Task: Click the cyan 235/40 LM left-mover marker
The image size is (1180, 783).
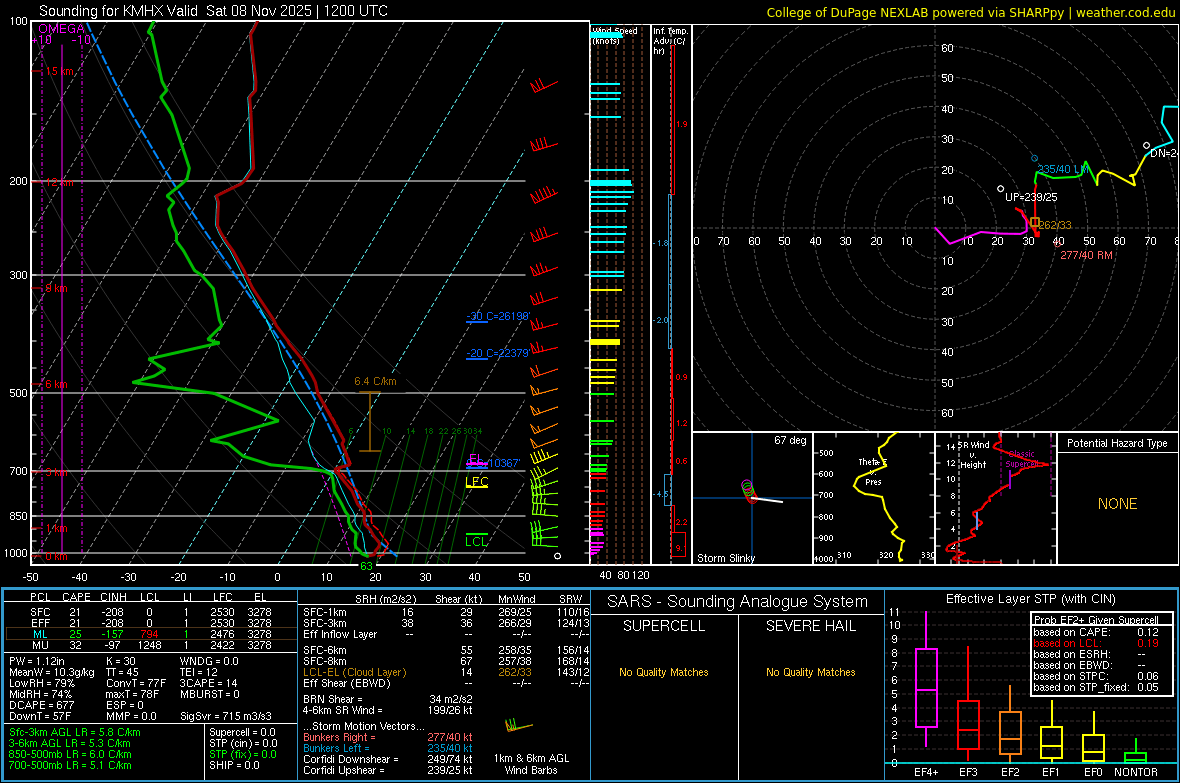Action: 1034,159
